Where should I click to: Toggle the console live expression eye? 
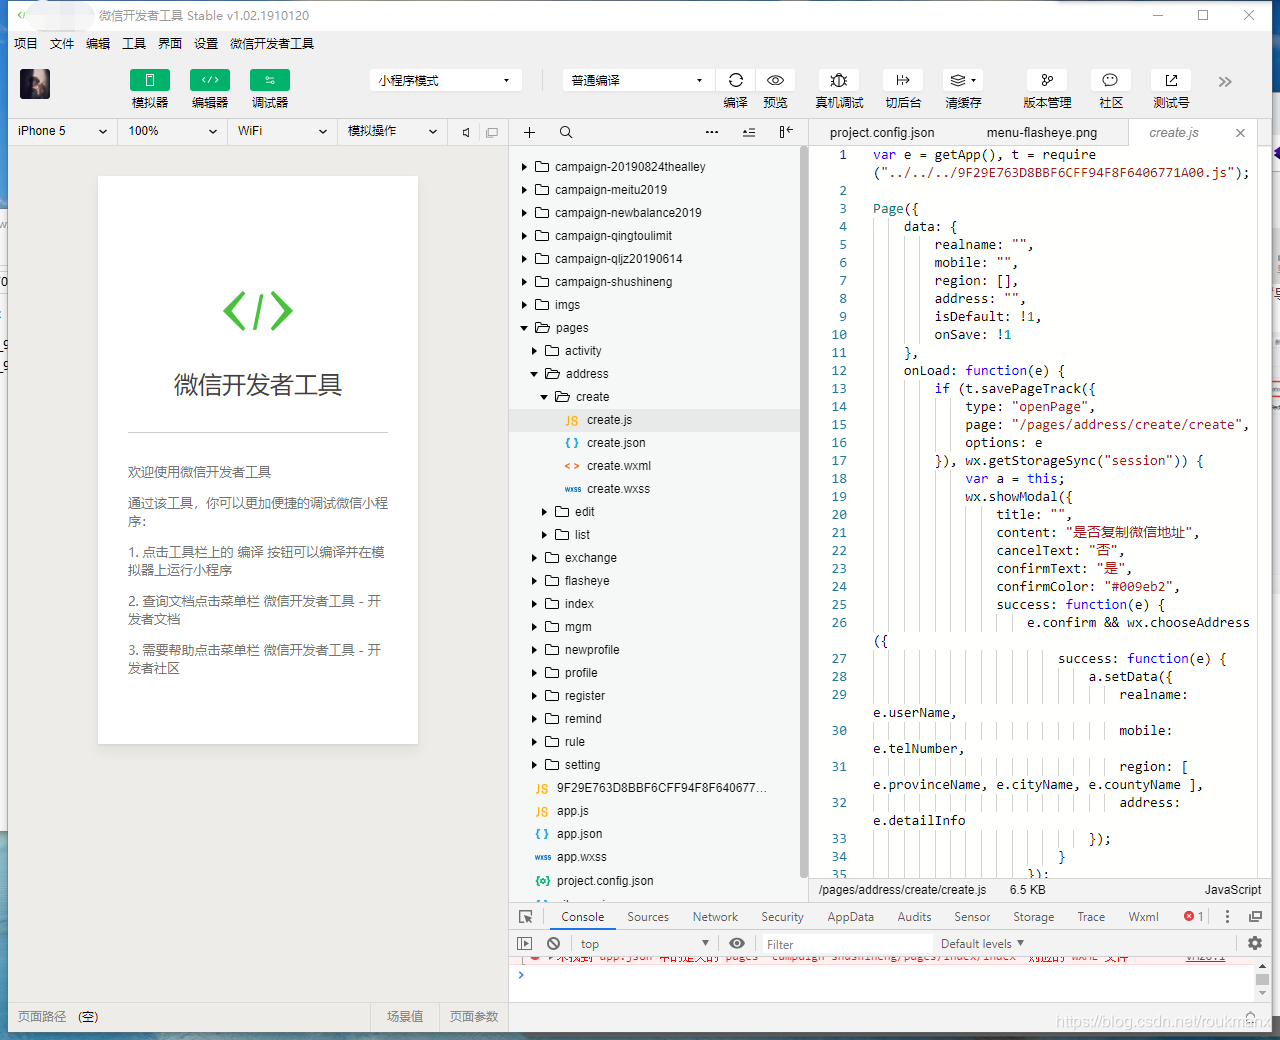[x=737, y=944]
